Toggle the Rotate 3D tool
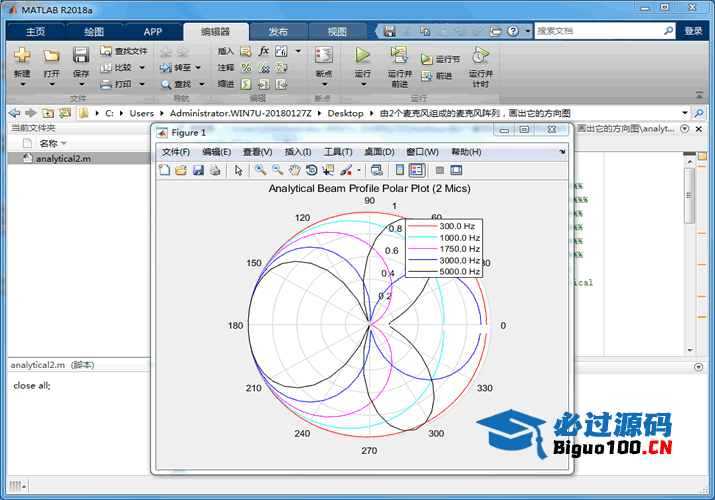 tap(311, 170)
